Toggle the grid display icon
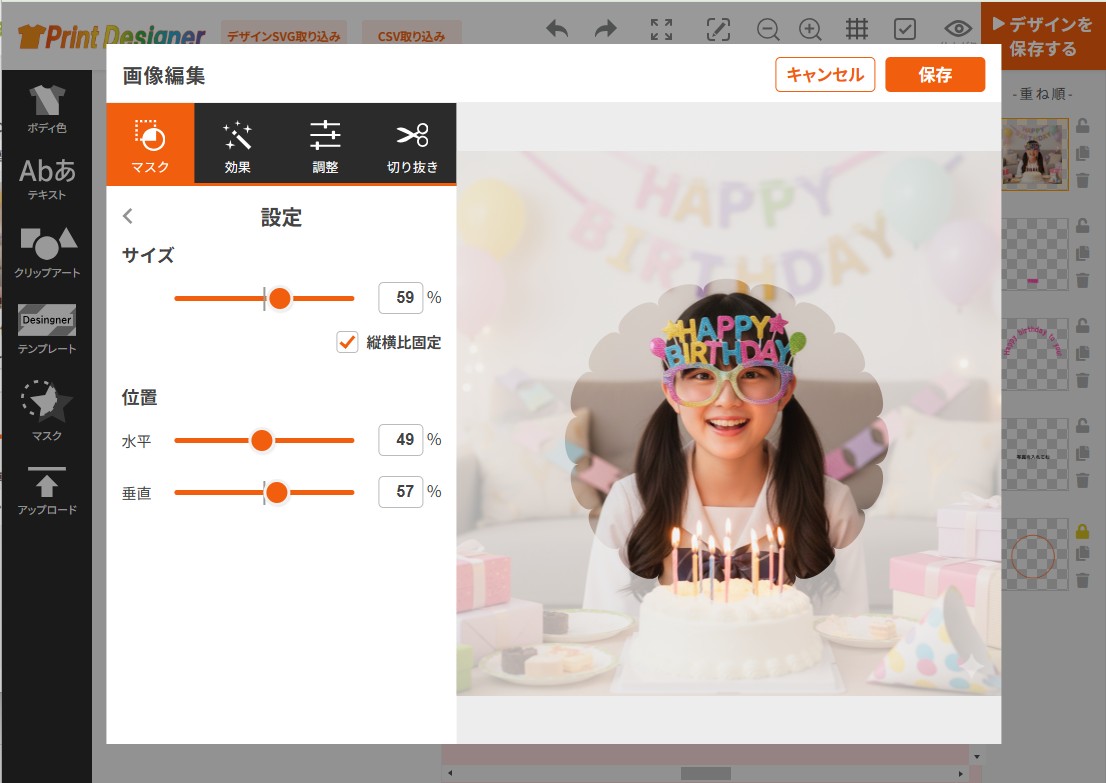1106x783 pixels. pos(857,29)
